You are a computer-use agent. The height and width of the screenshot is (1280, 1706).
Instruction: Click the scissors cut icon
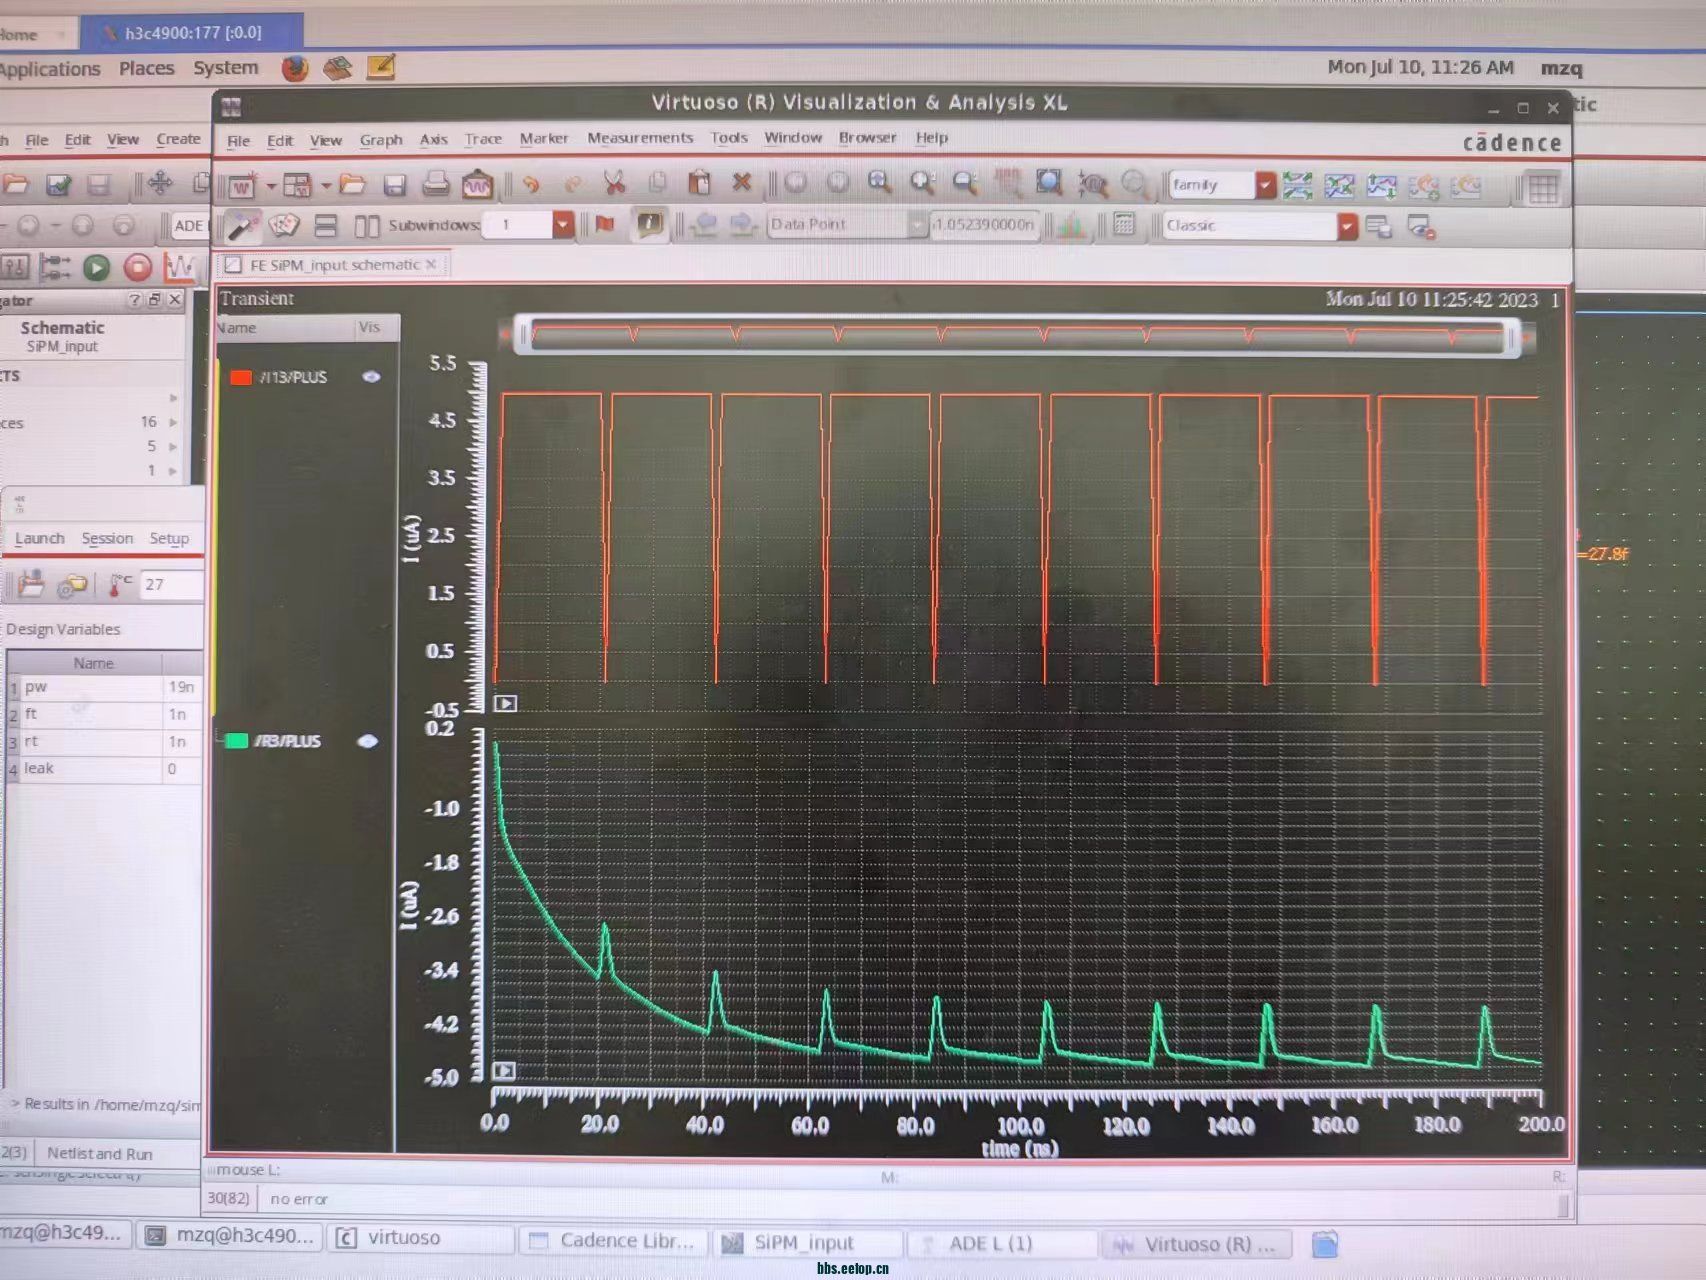614,183
